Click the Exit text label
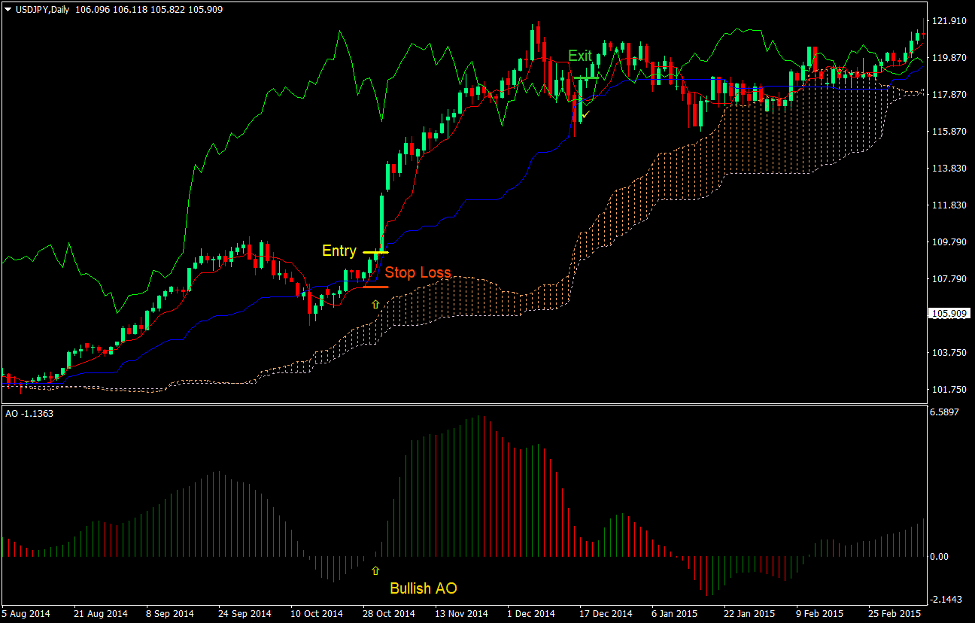The image size is (977, 625). click(x=580, y=56)
